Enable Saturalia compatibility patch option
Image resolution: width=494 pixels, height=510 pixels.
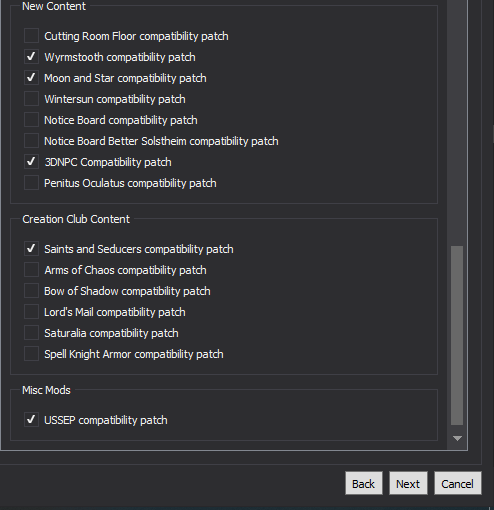click(x=31, y=333)
